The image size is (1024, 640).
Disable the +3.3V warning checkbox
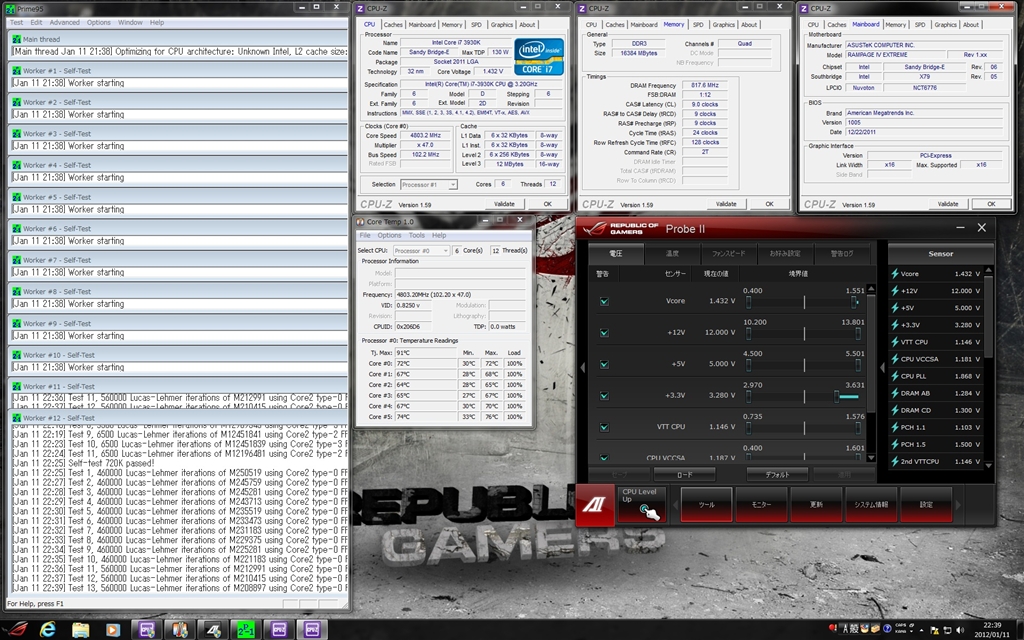pos(603,396)
